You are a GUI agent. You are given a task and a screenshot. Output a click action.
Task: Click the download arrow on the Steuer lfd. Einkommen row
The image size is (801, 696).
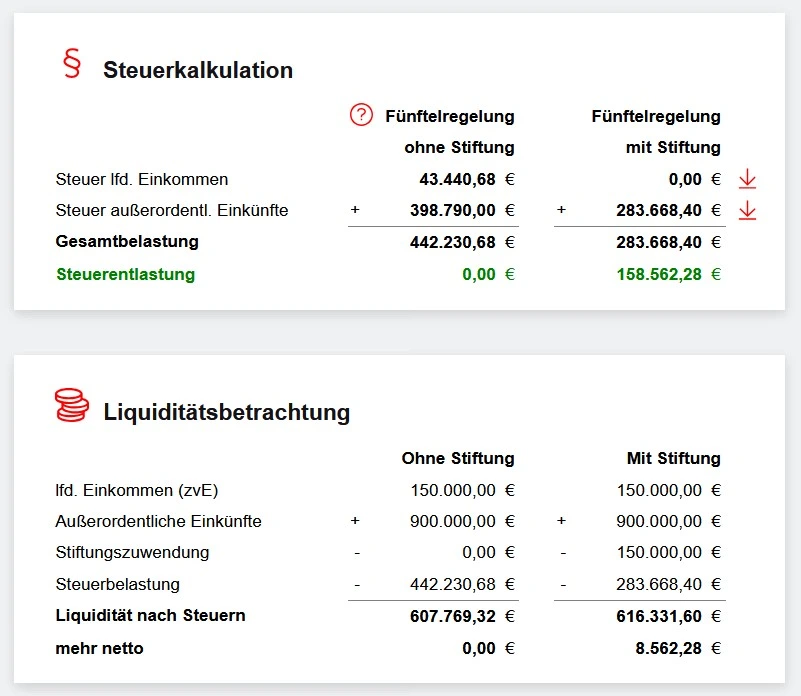coord(746,179)
